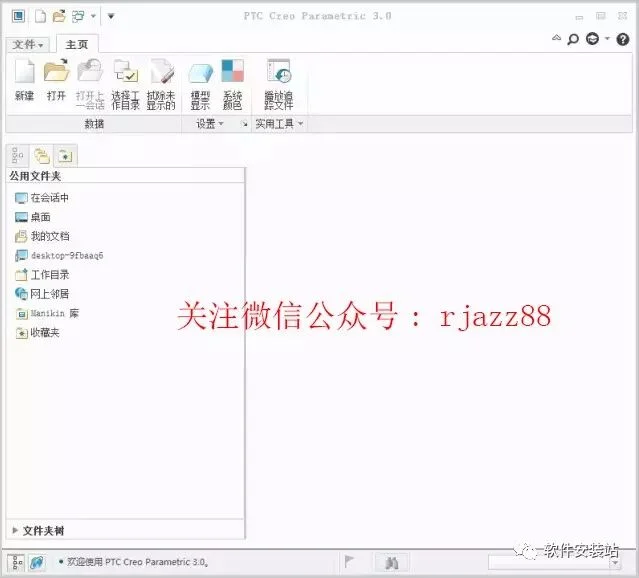Click the binoculars find icon in status bar

tap(392, 563)
